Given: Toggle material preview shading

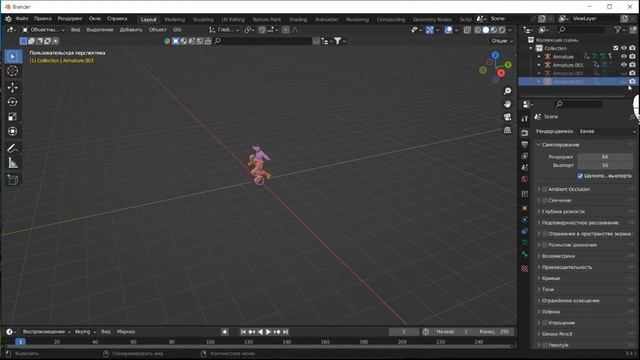Looking at the screenshot, I should [x=494, y=30].
